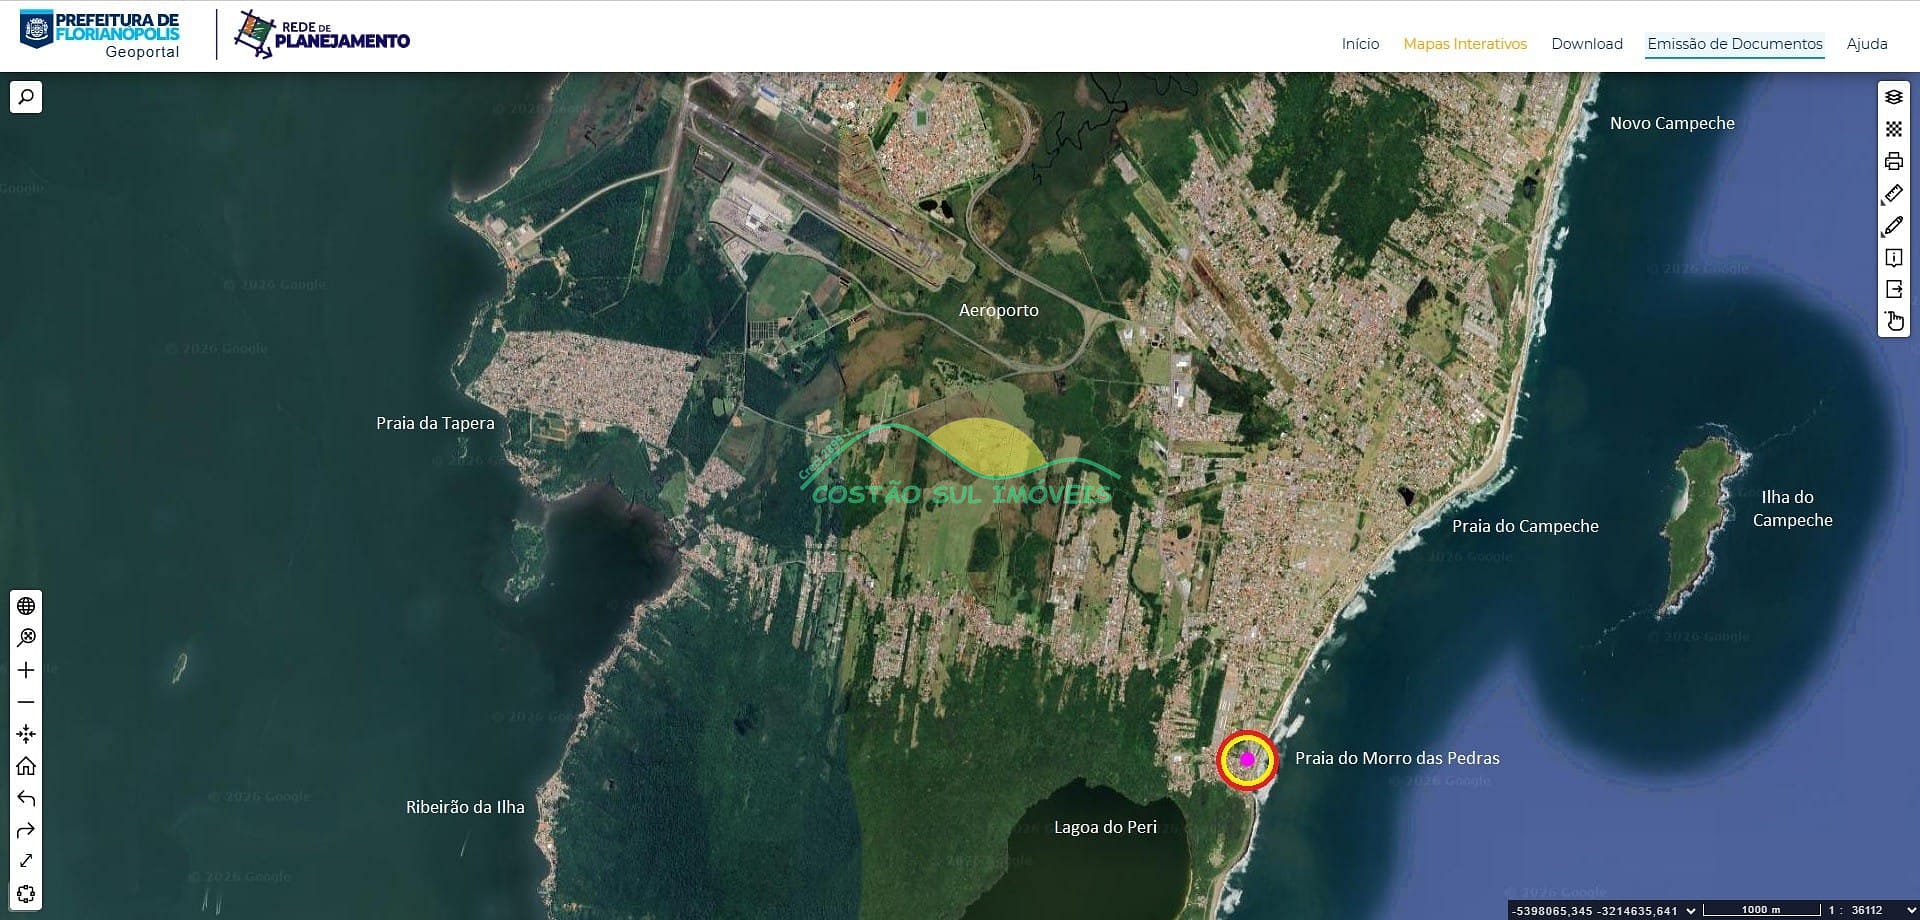Go back to previous map view
The height and width of the screenshot is (920, 1920).
tap(26, 798)
